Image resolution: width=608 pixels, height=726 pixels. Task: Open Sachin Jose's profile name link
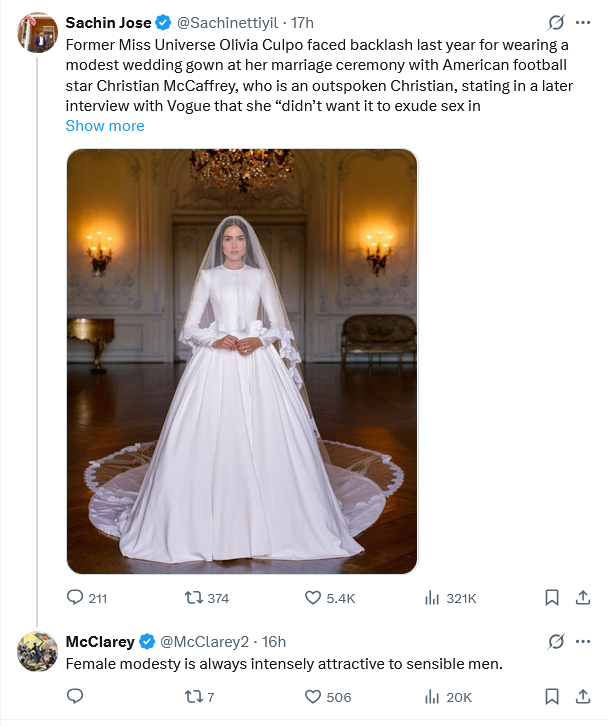(108, 22)
